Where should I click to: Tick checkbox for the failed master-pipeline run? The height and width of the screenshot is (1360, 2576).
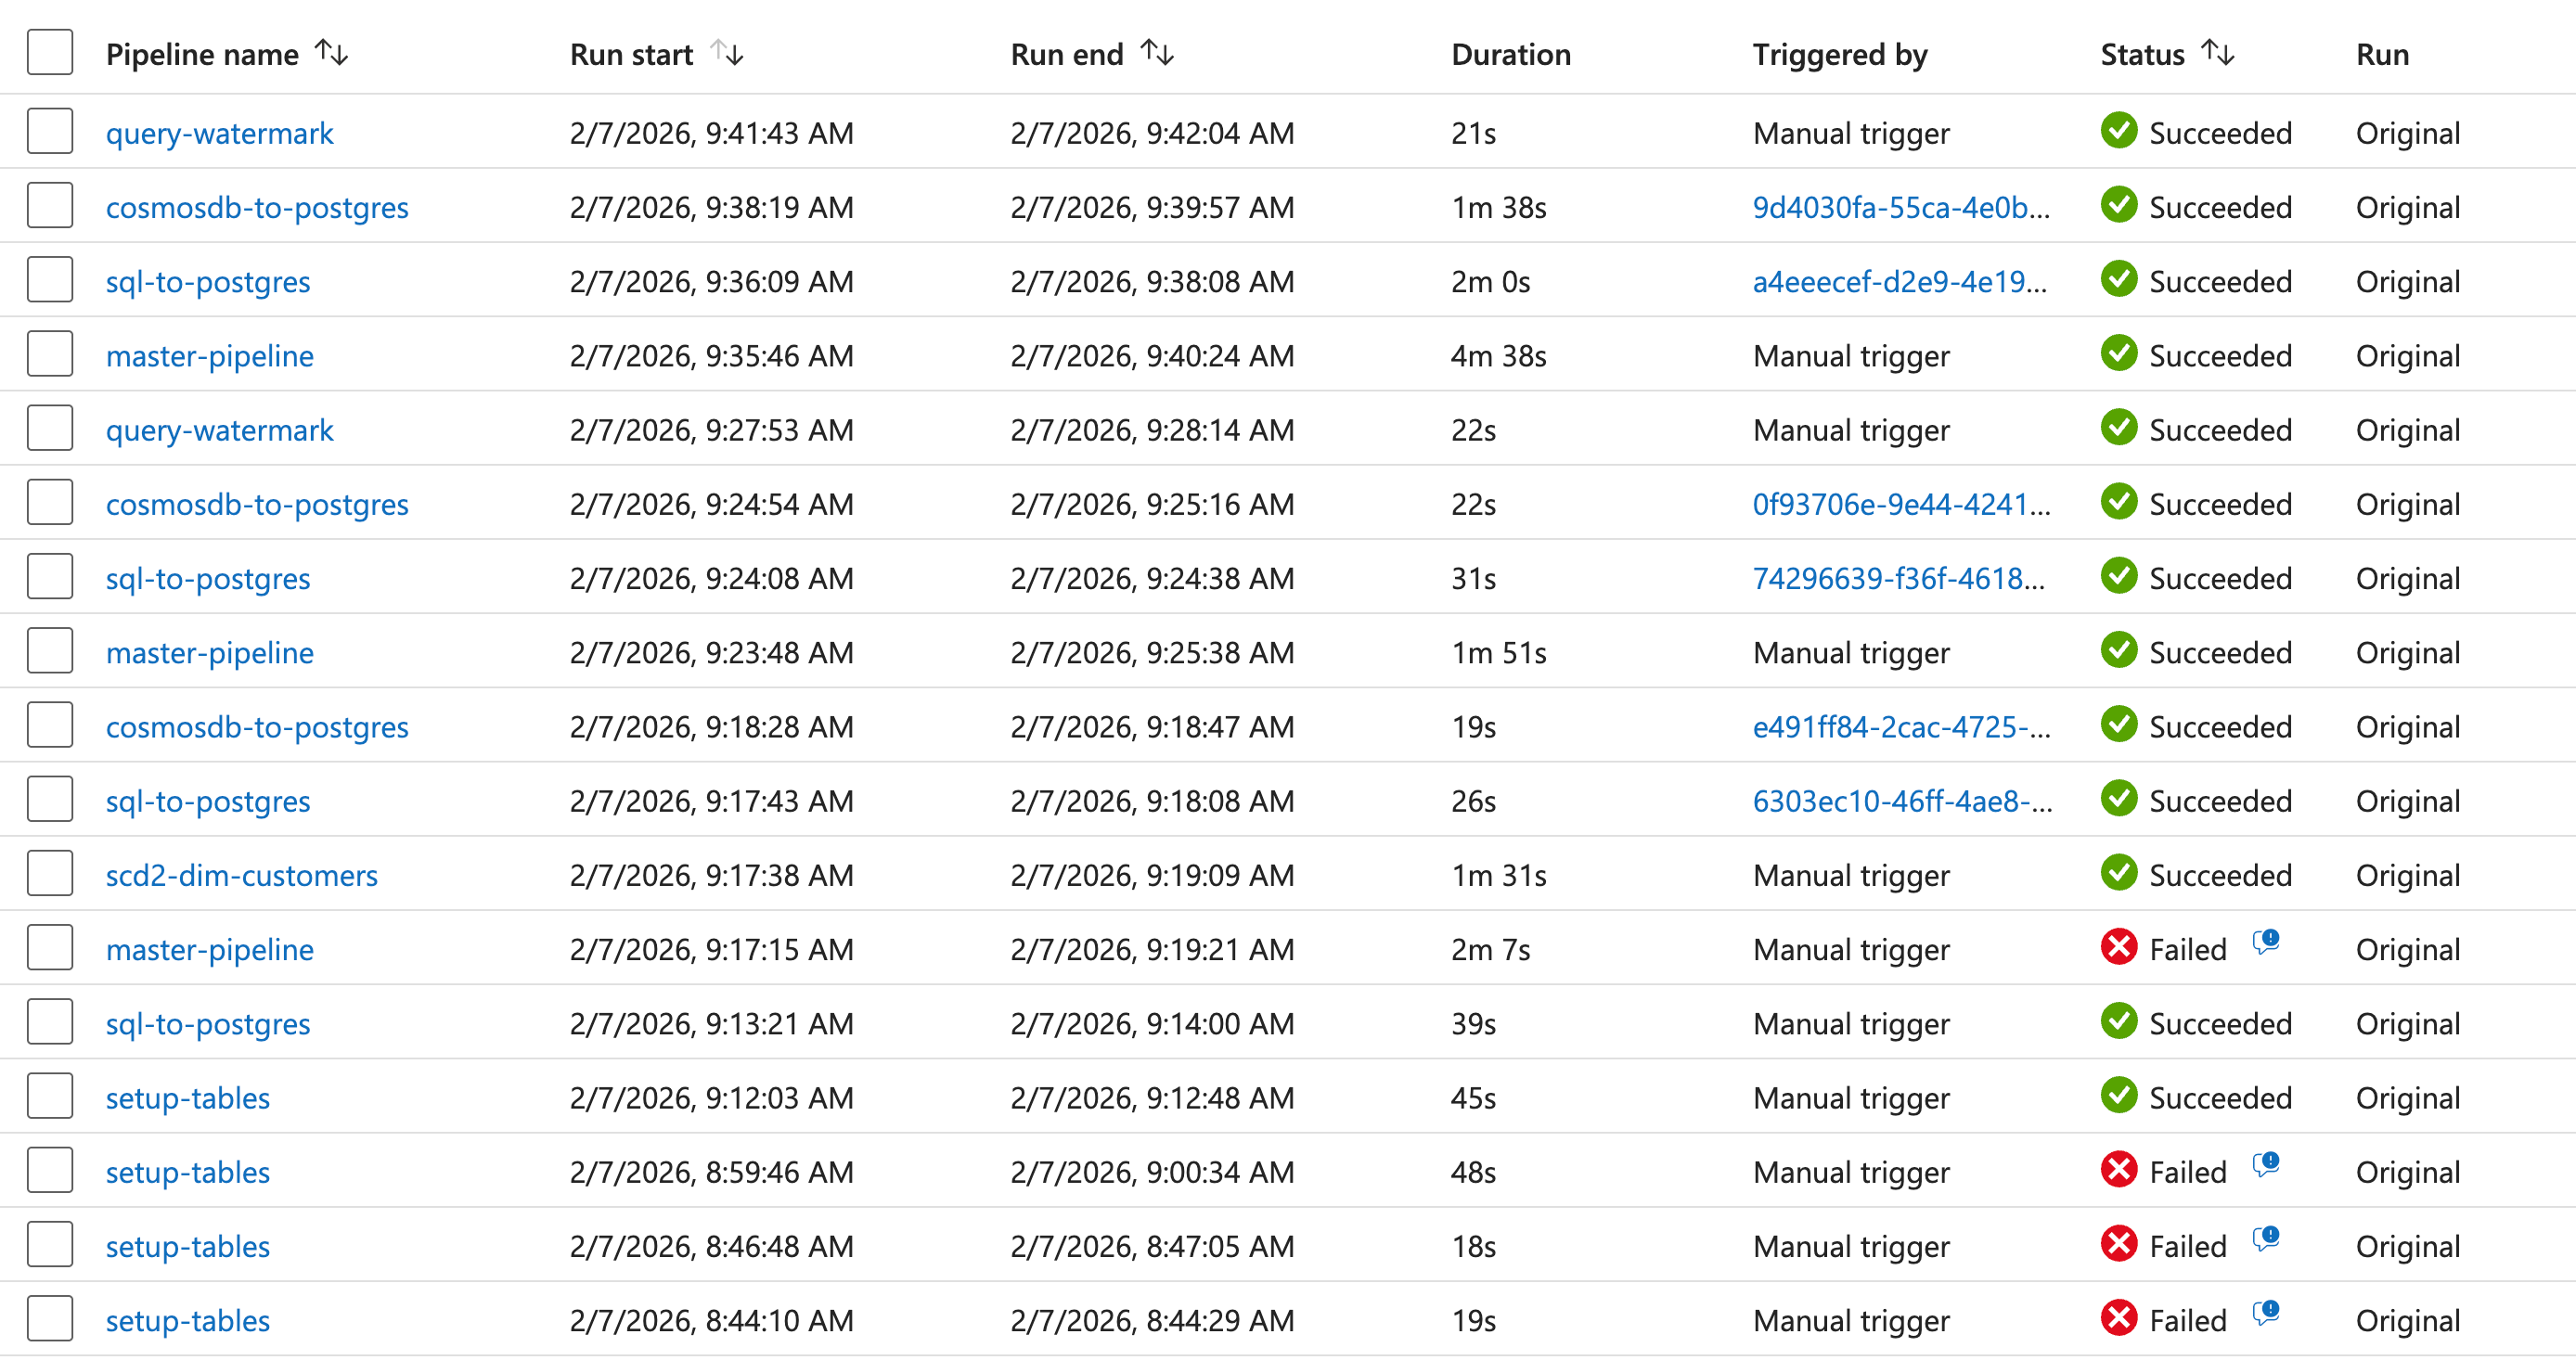[50, 947]
